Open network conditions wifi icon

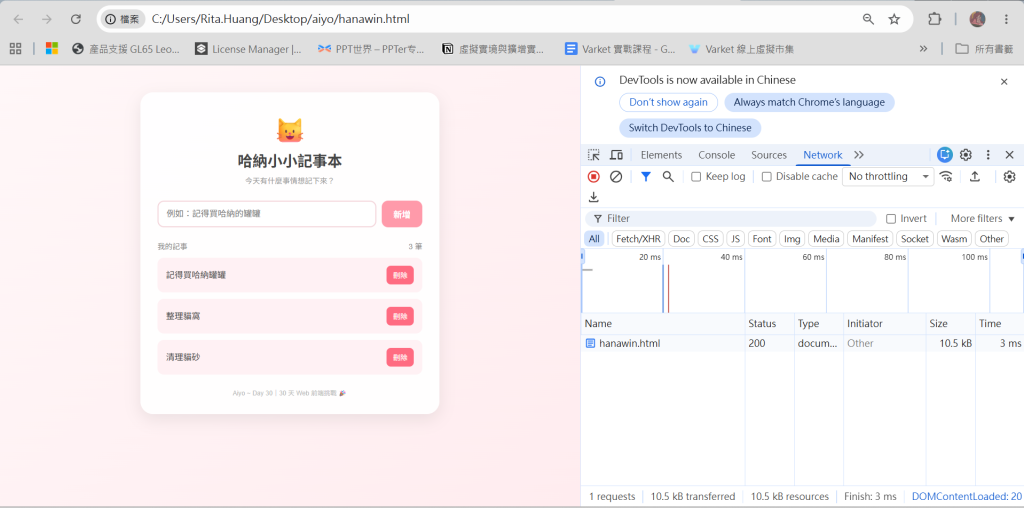[946, 176]
